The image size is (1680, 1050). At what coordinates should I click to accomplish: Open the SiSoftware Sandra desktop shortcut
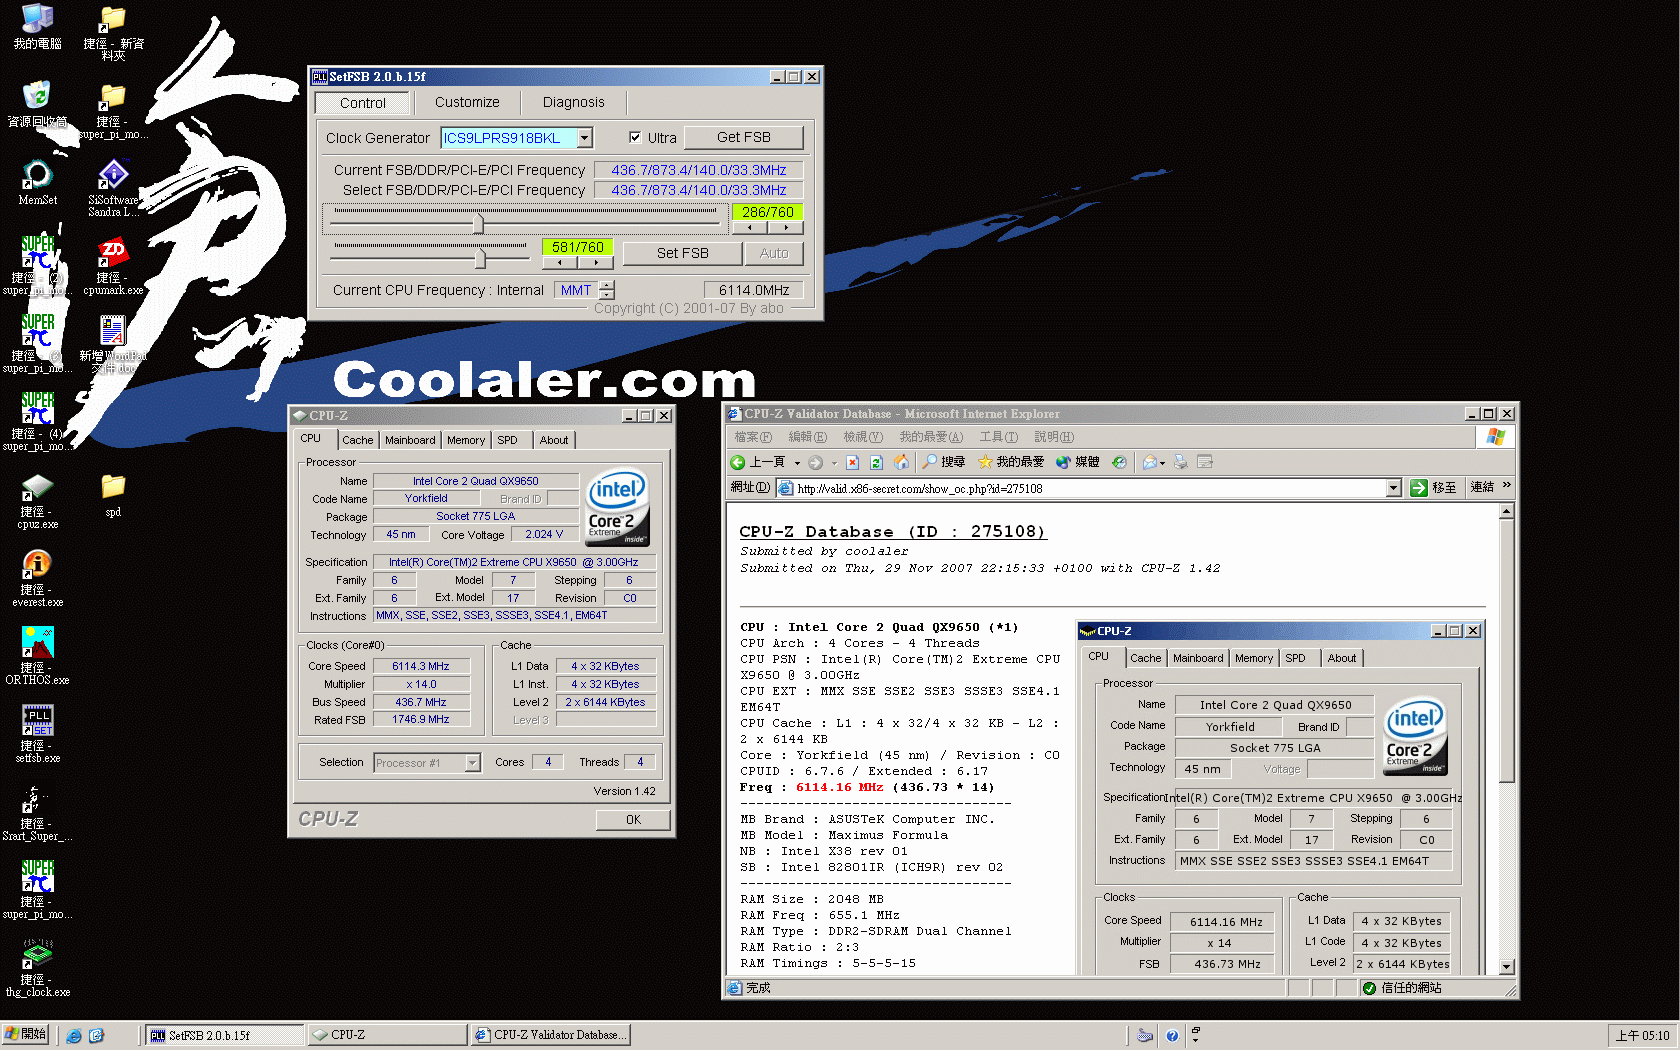pos(113,188)
